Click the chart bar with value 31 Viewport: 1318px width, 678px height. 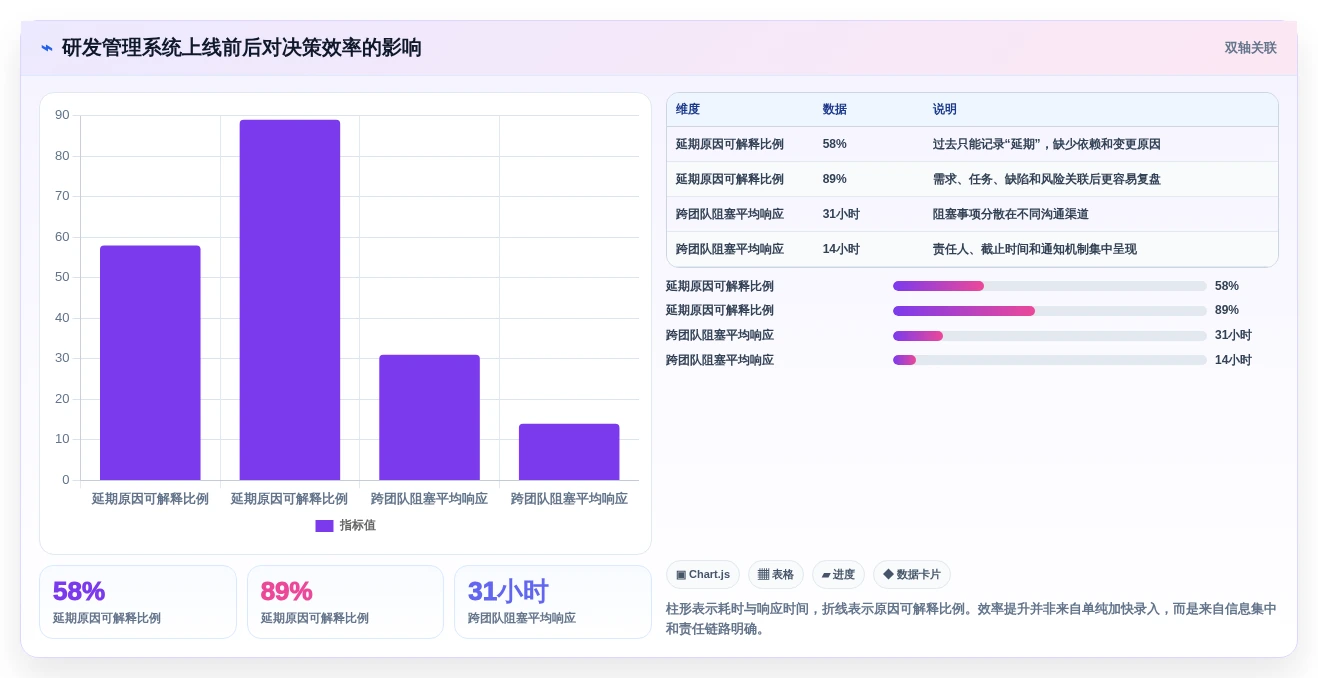[429, 418]
